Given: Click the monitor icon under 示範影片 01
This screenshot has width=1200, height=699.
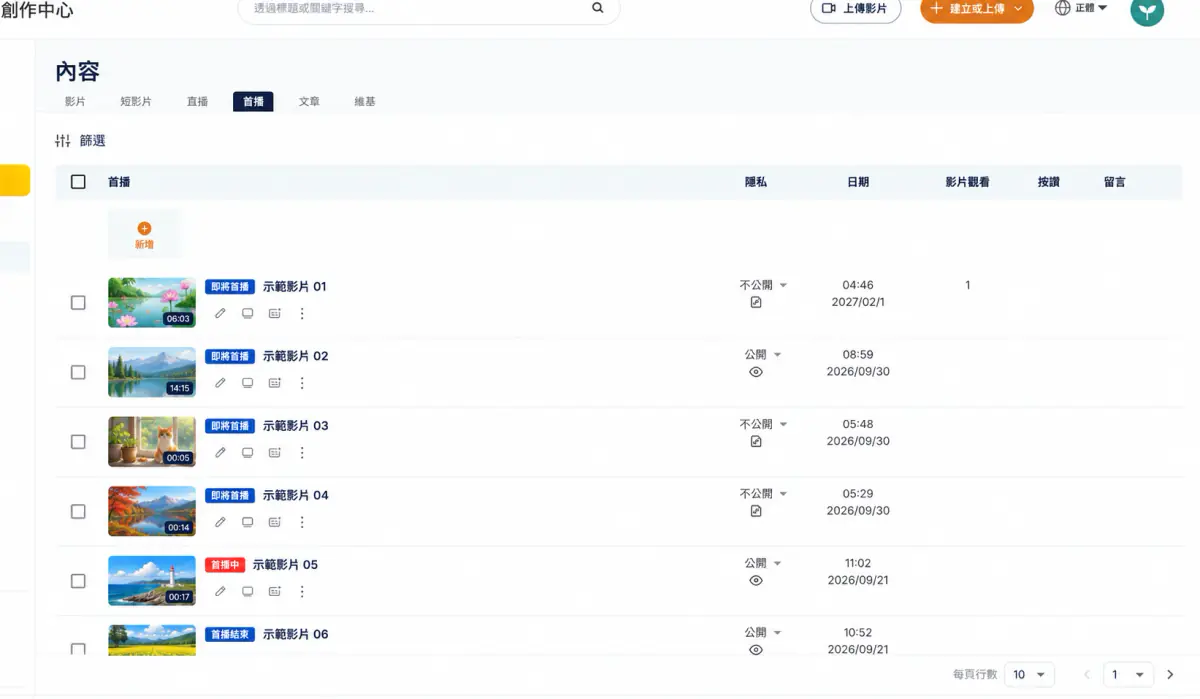Looking at the screenshot, I should click(x=247, y=313).
